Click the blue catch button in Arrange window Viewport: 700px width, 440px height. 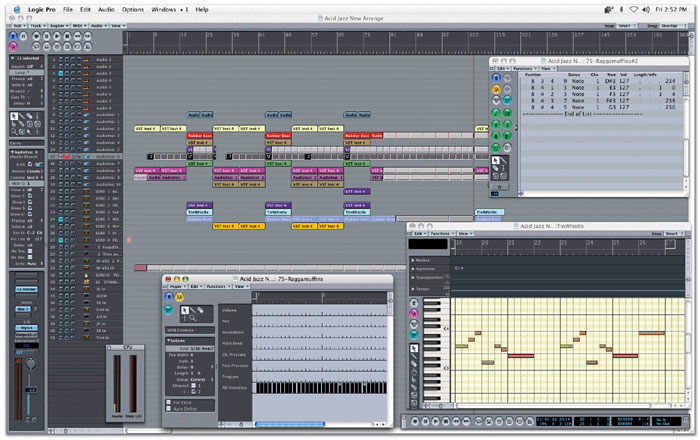[13, 36]
